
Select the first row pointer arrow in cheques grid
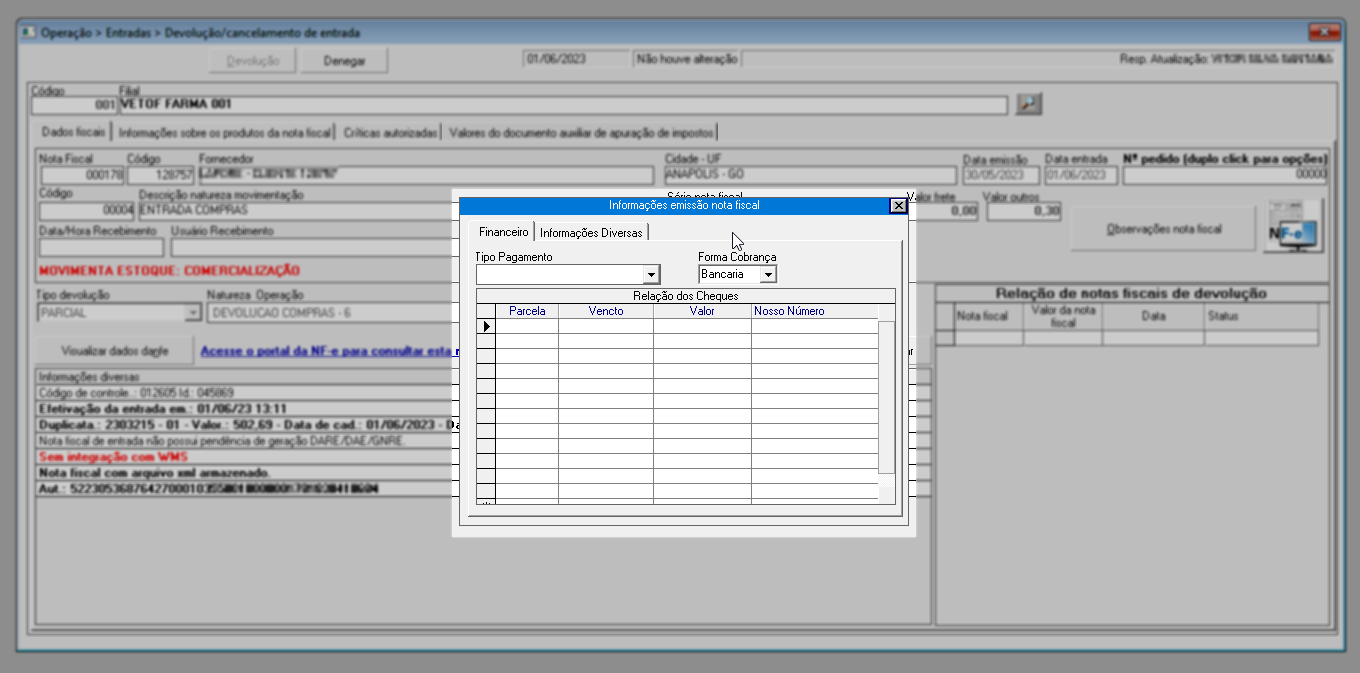click(x=486, y=326)
